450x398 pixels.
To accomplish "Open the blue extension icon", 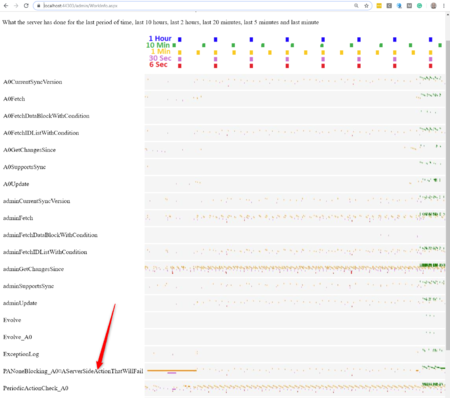I will pyautogui.click(x=399, y=6).
